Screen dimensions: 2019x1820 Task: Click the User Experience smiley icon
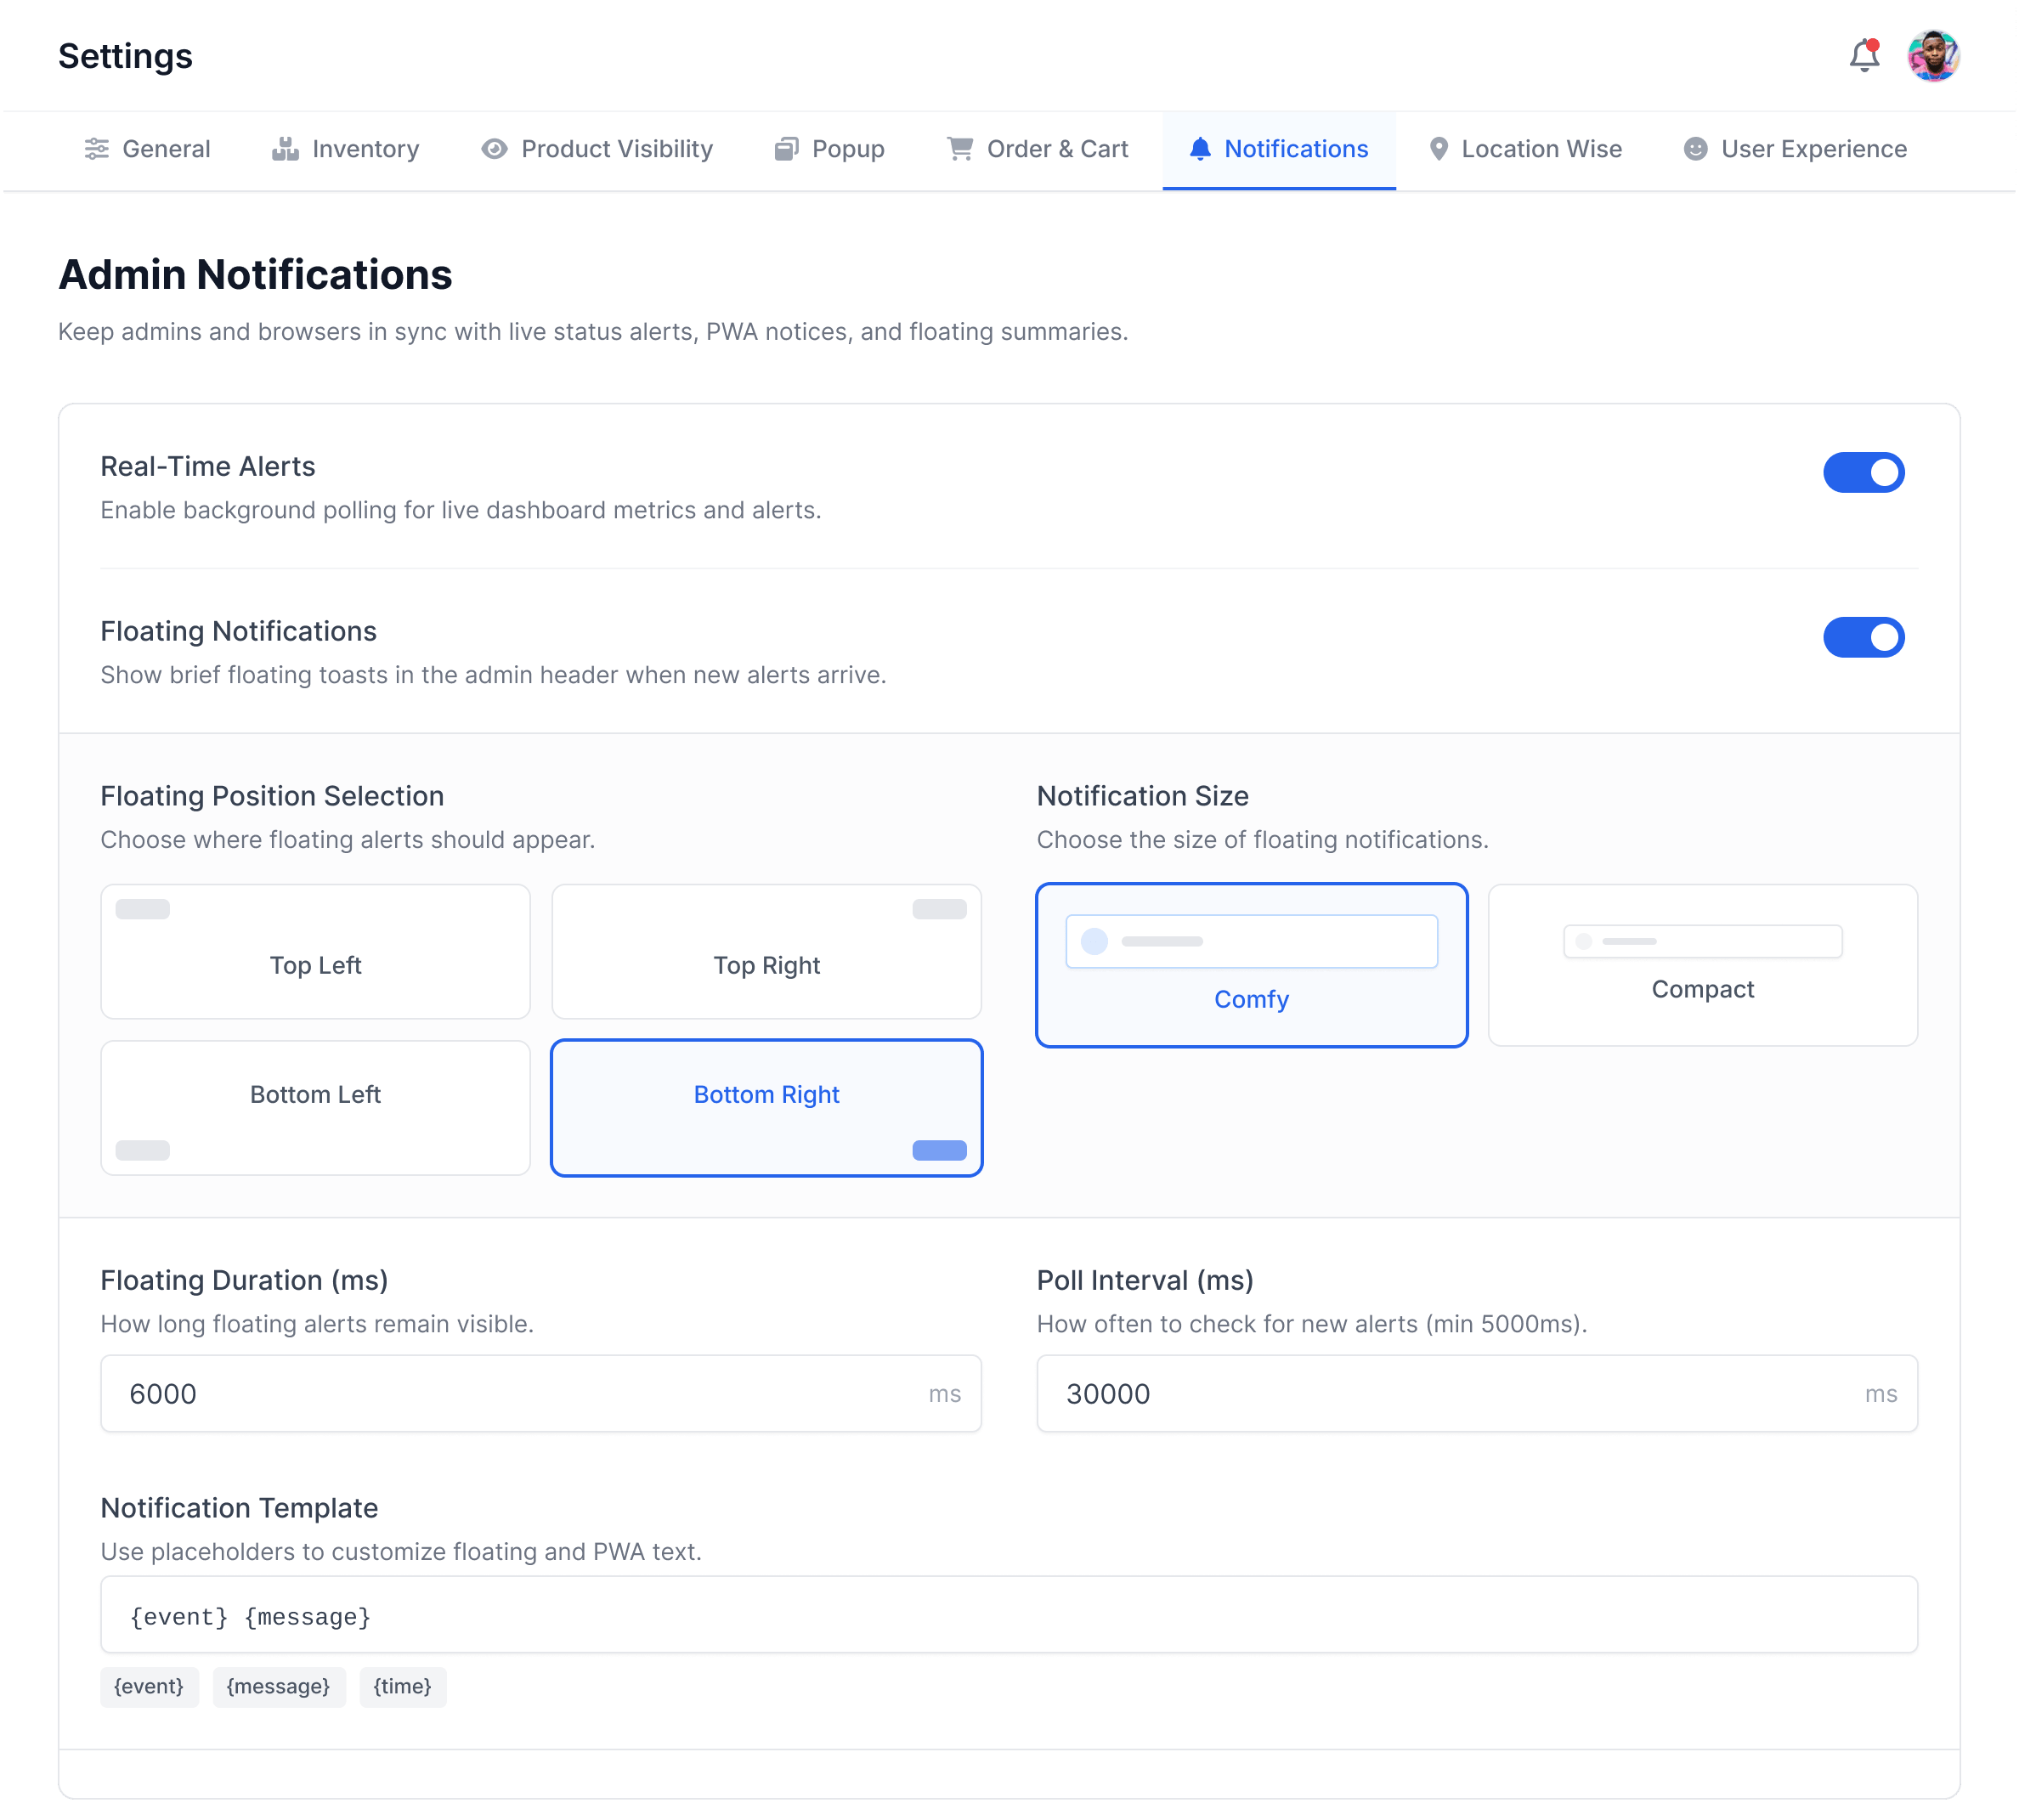[1695, 149]
